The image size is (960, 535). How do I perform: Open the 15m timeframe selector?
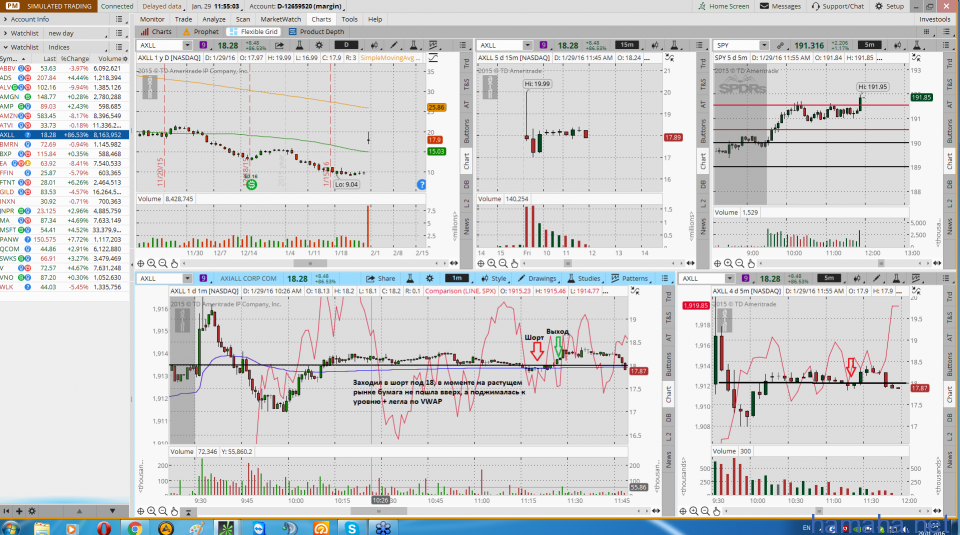pos(627,45)
